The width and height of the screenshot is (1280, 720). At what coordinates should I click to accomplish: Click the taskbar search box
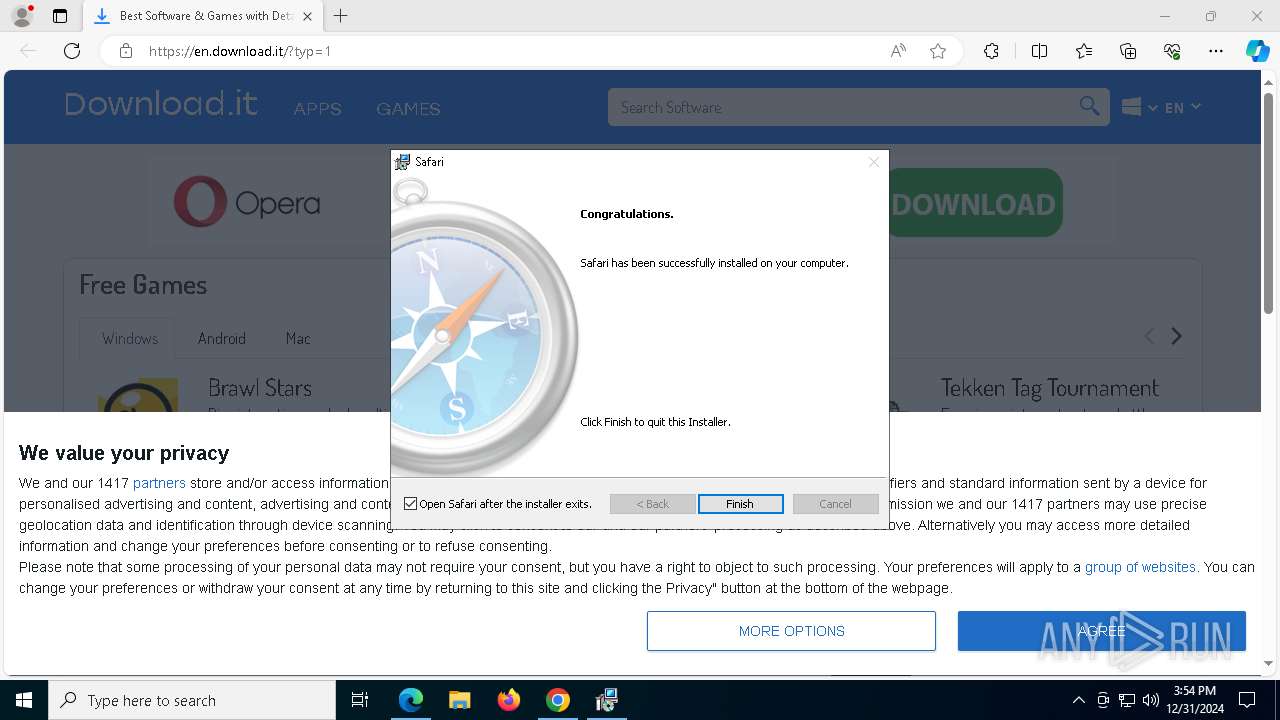coord(192,700)
